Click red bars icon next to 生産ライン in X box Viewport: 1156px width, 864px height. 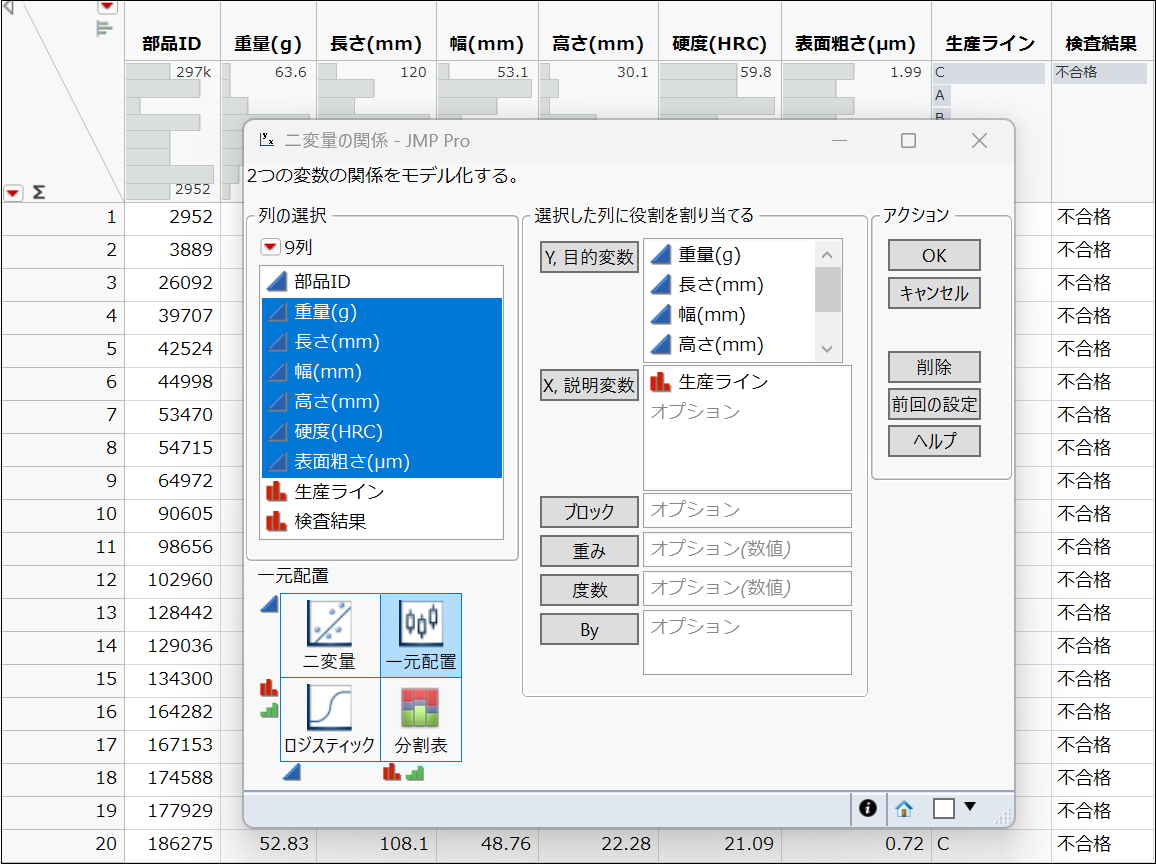click(x=658, y=380)
